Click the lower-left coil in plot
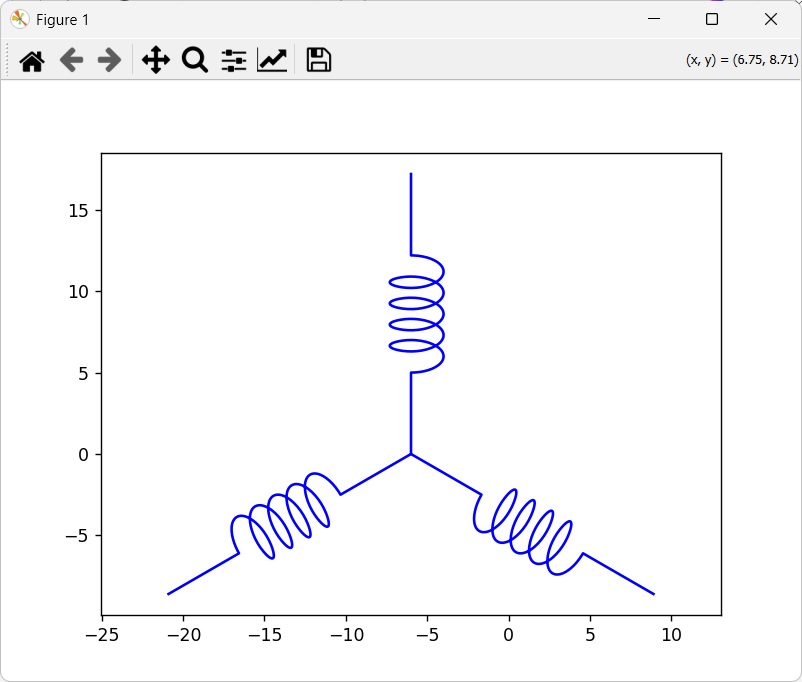 pos(285,516)
